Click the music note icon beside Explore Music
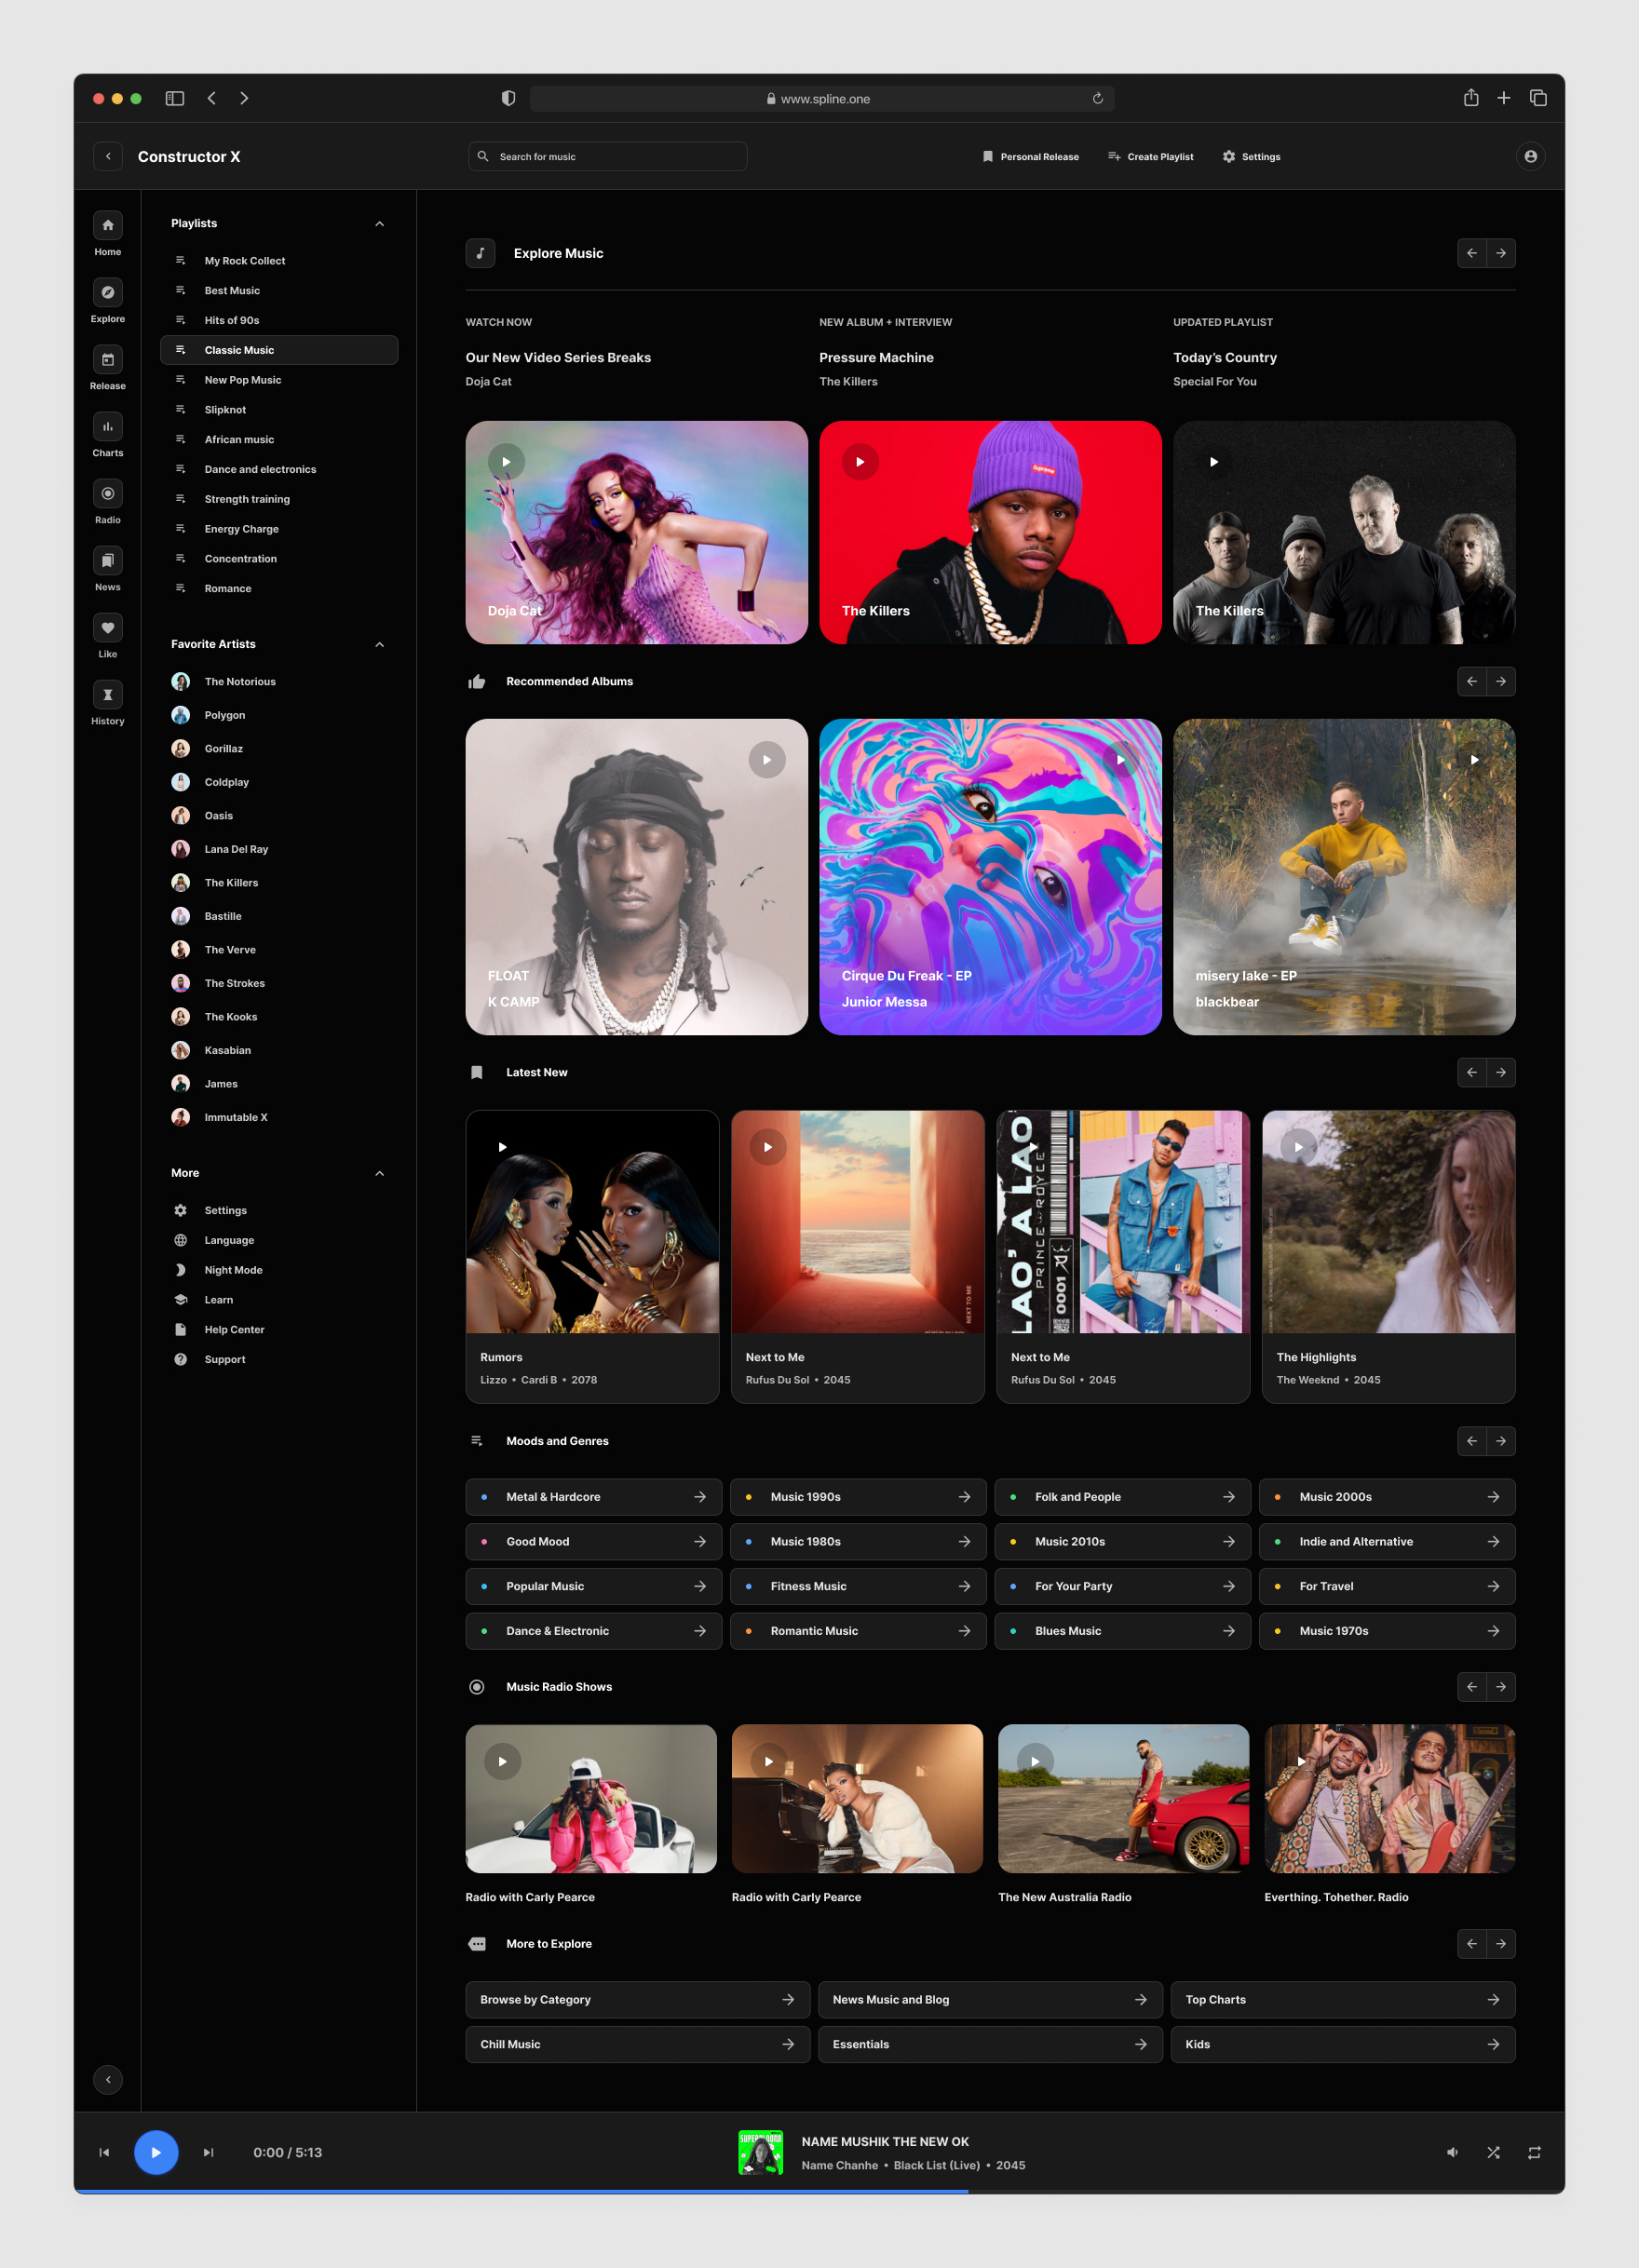The image size is (1639, 2268). coord(480,253)
